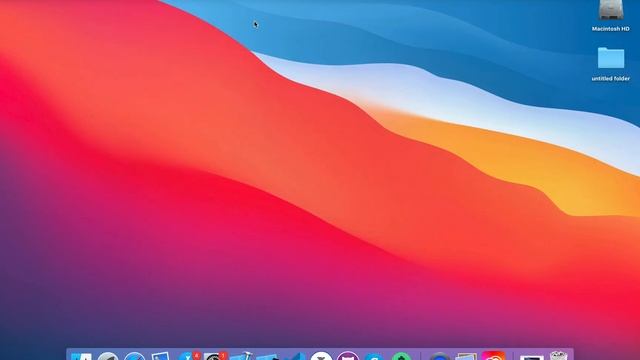Select the untitled folder on desktop
The height and width of the screenshot is (360, 640).
click(x=611, y=58)
